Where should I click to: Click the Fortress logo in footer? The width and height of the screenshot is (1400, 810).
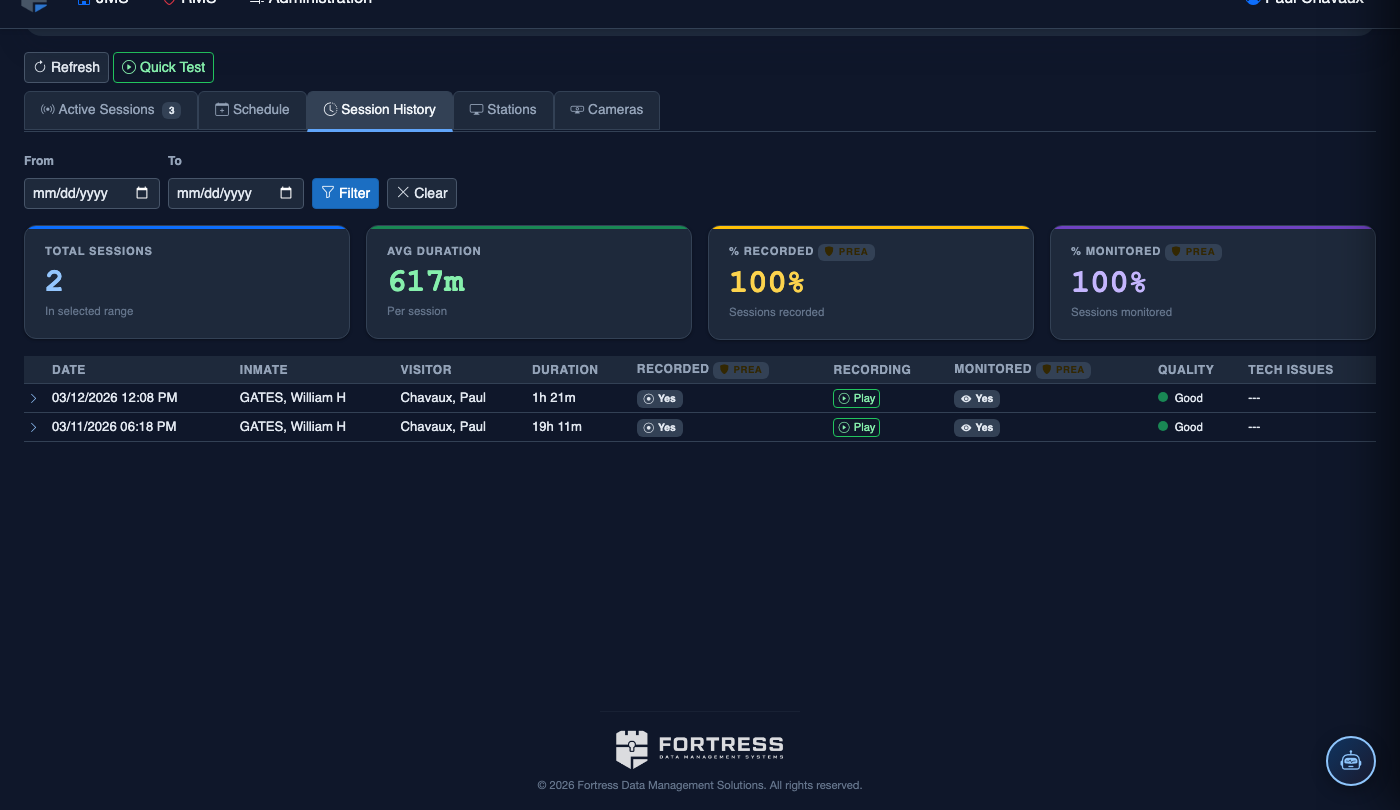coord(699,749)
